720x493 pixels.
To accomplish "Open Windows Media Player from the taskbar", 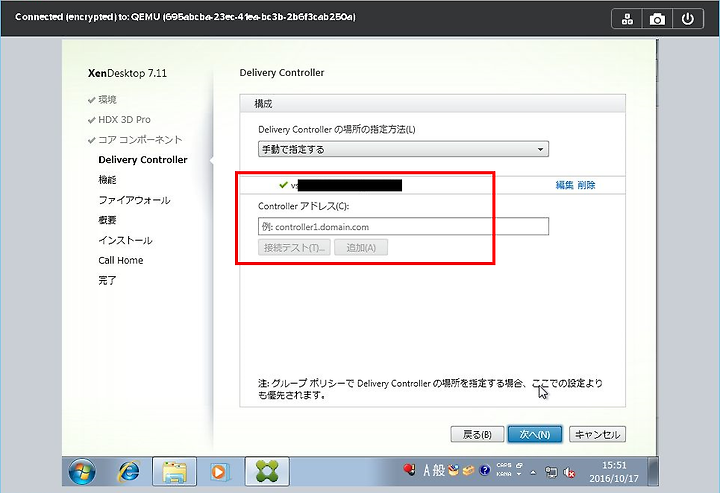I will [x=219, y=471].
